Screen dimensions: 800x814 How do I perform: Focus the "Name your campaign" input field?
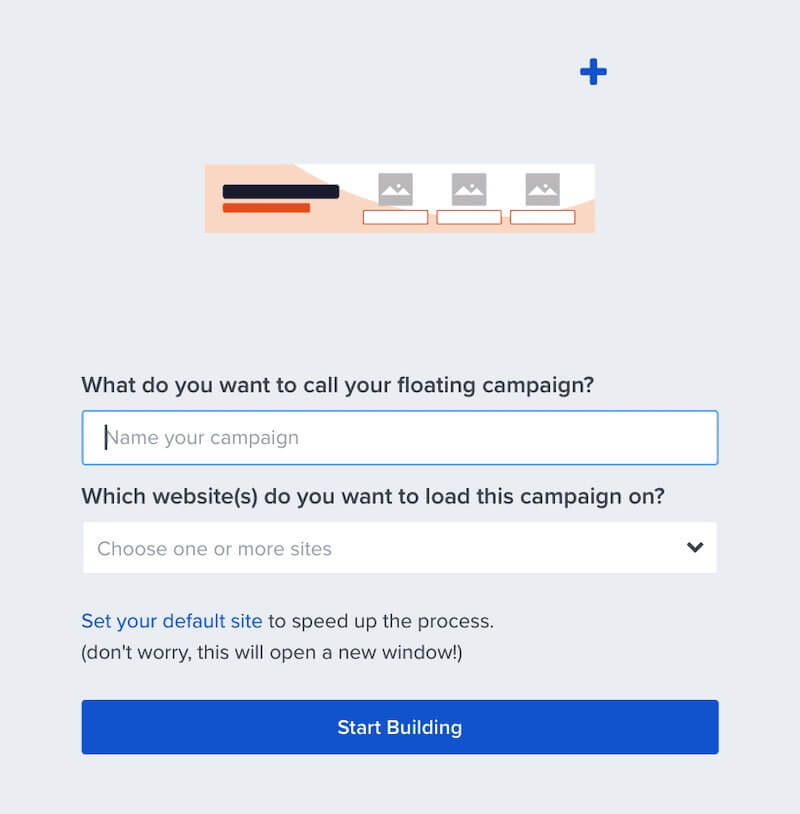pyautogui.click(x=400, y=437)
